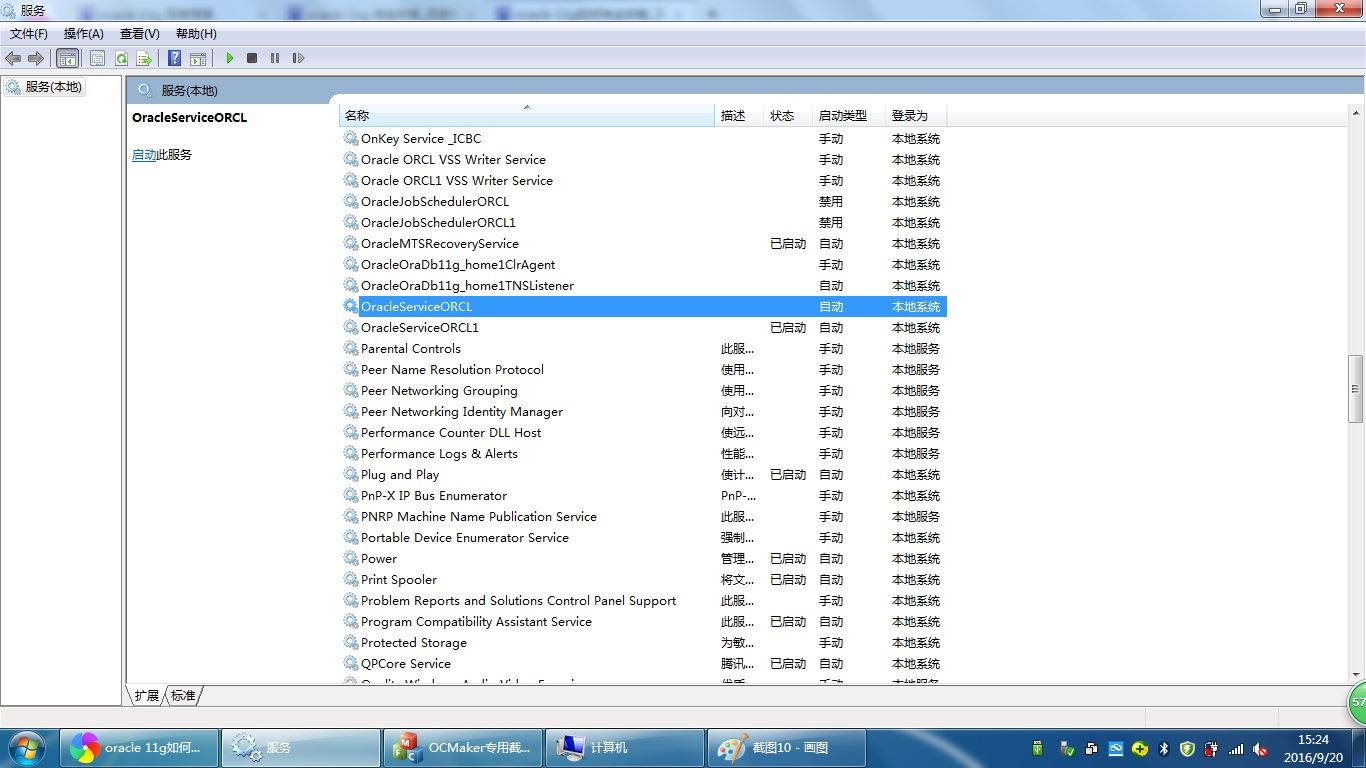This screenshot has height=768, width=1366.
Task: Open the Windows Start menu
Action: pyautogui.click(x=27, y=747)
